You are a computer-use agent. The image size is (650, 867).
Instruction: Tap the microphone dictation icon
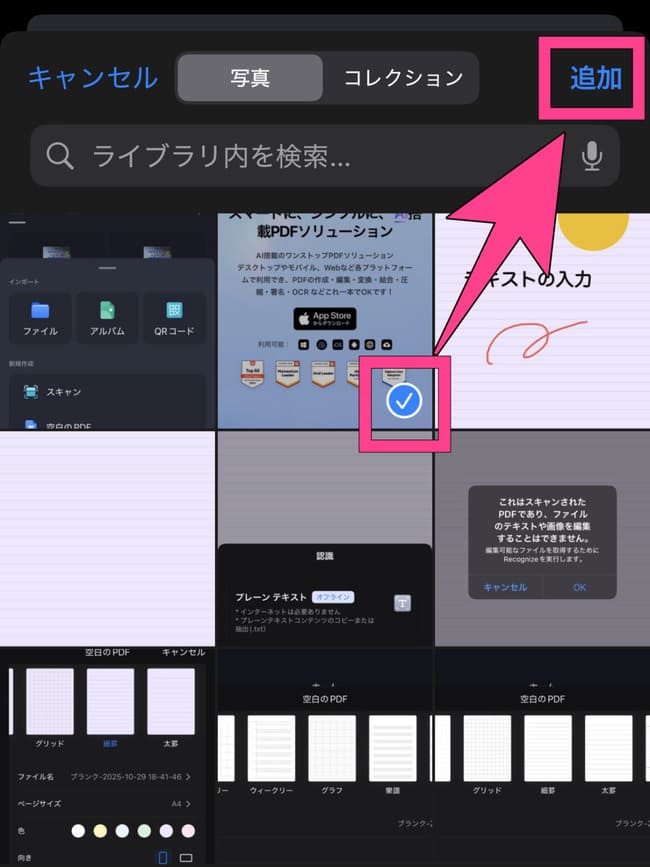[x=591, y=156]
